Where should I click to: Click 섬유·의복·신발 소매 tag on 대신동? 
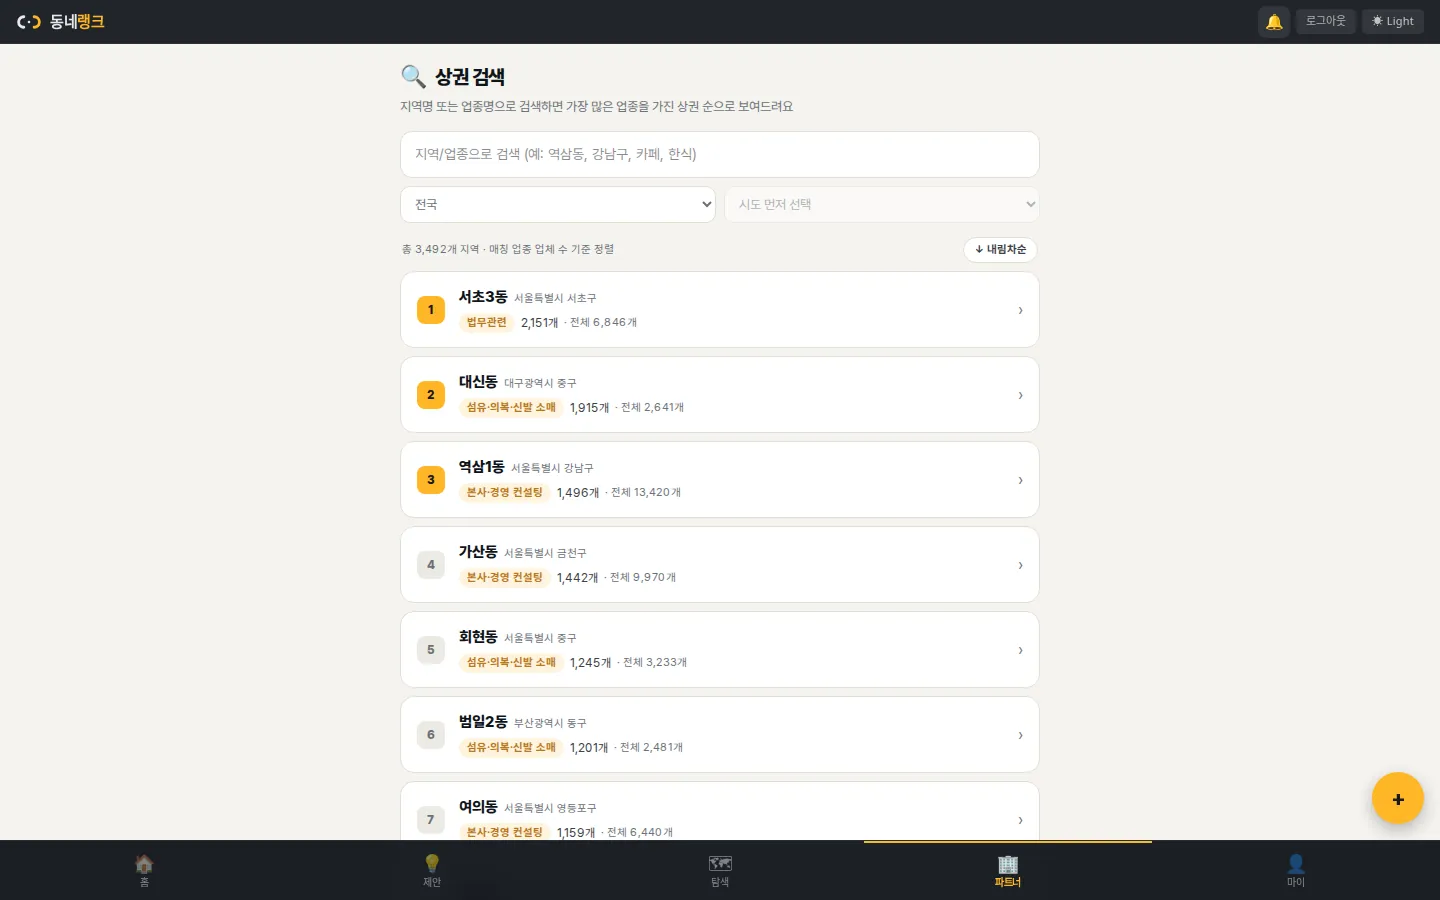[x=511, y=407]
